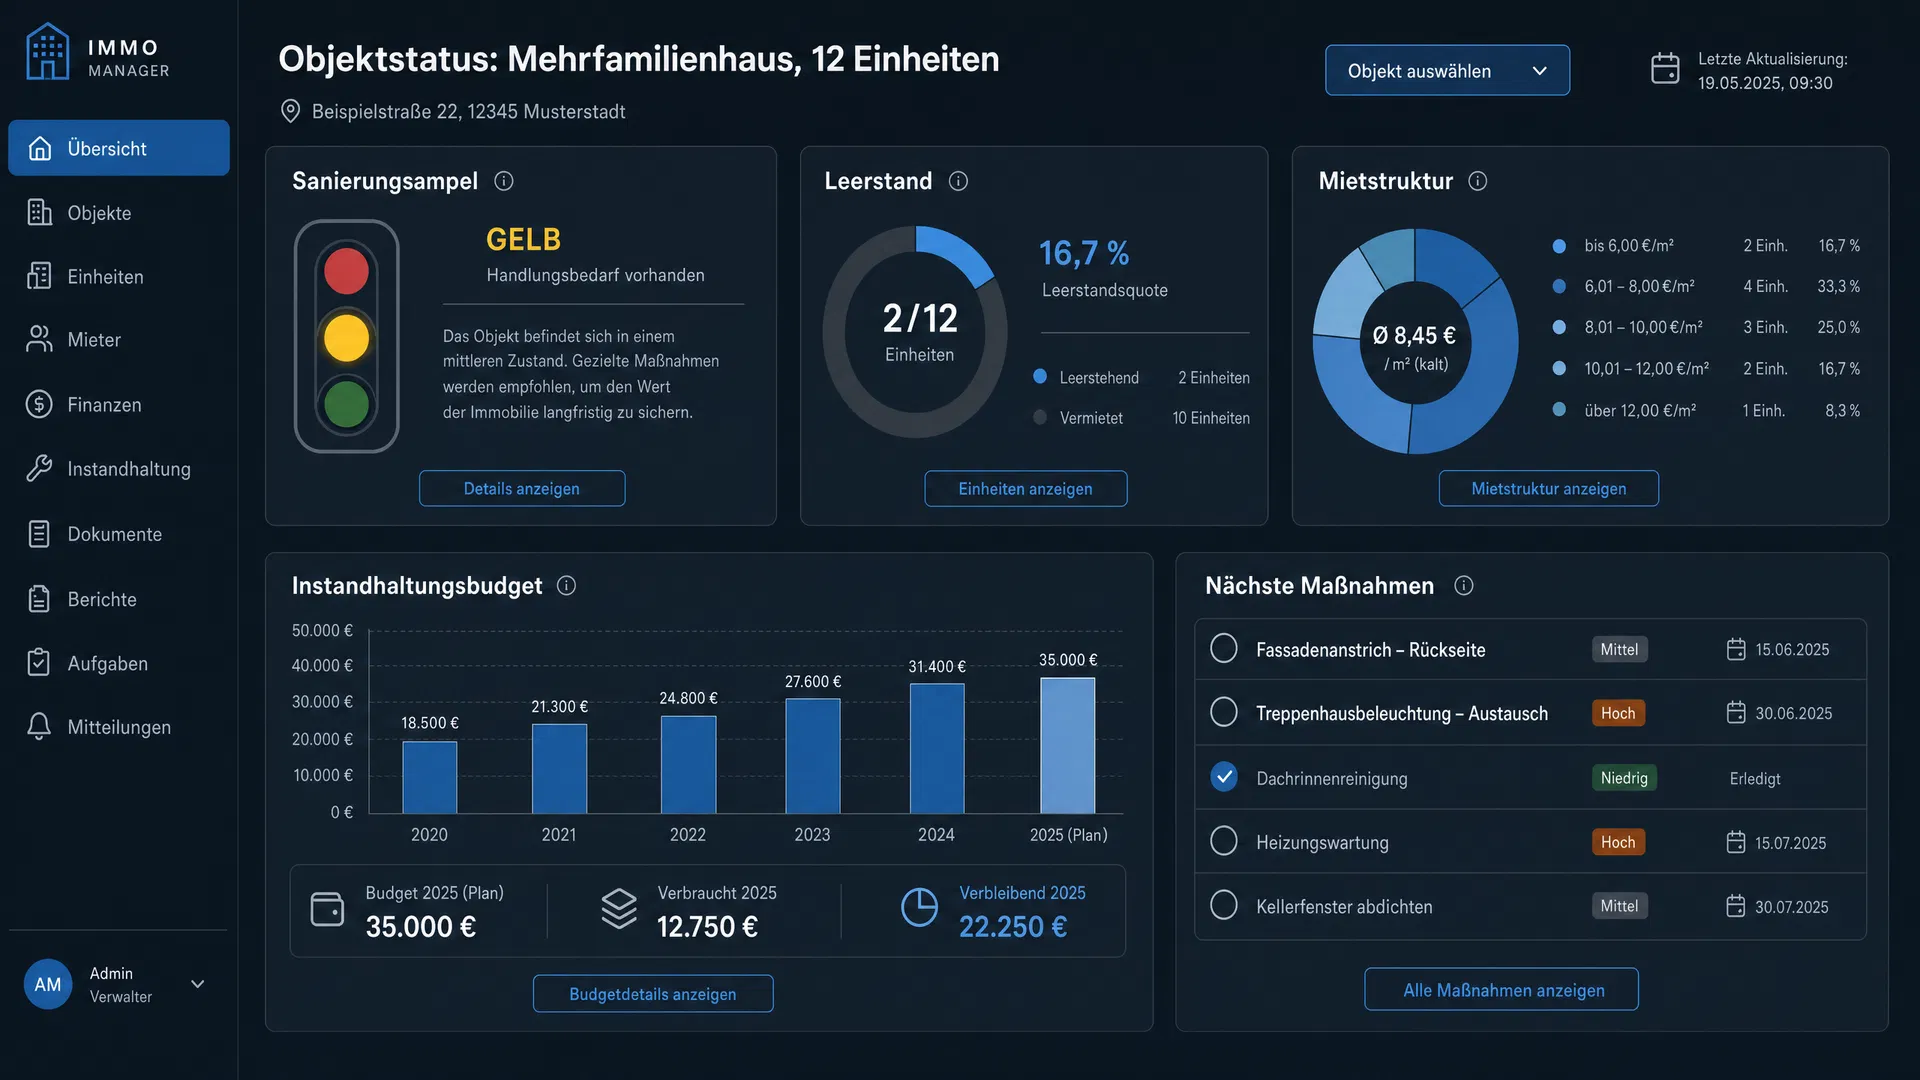
Task: Open the Sanierungsampel info icon
Action: [504, 181]
